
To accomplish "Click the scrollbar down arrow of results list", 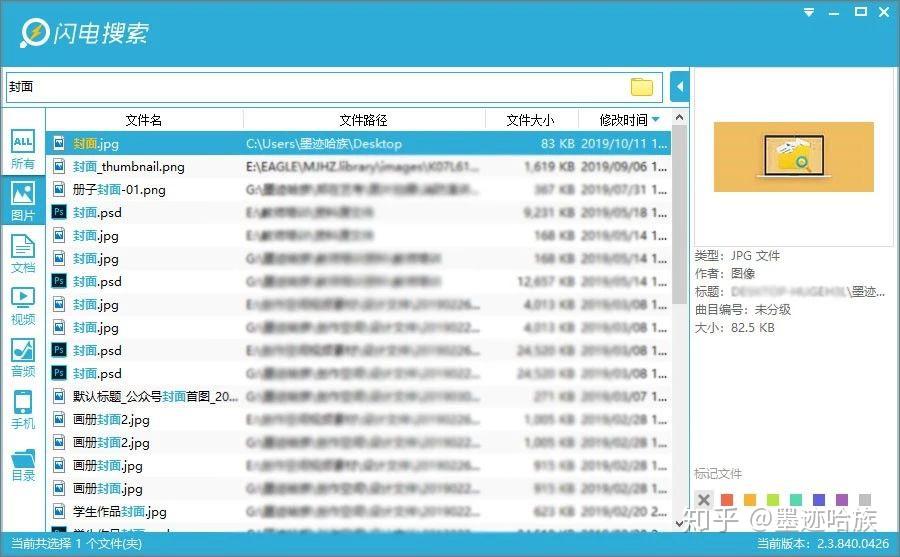I will (680, 523).
